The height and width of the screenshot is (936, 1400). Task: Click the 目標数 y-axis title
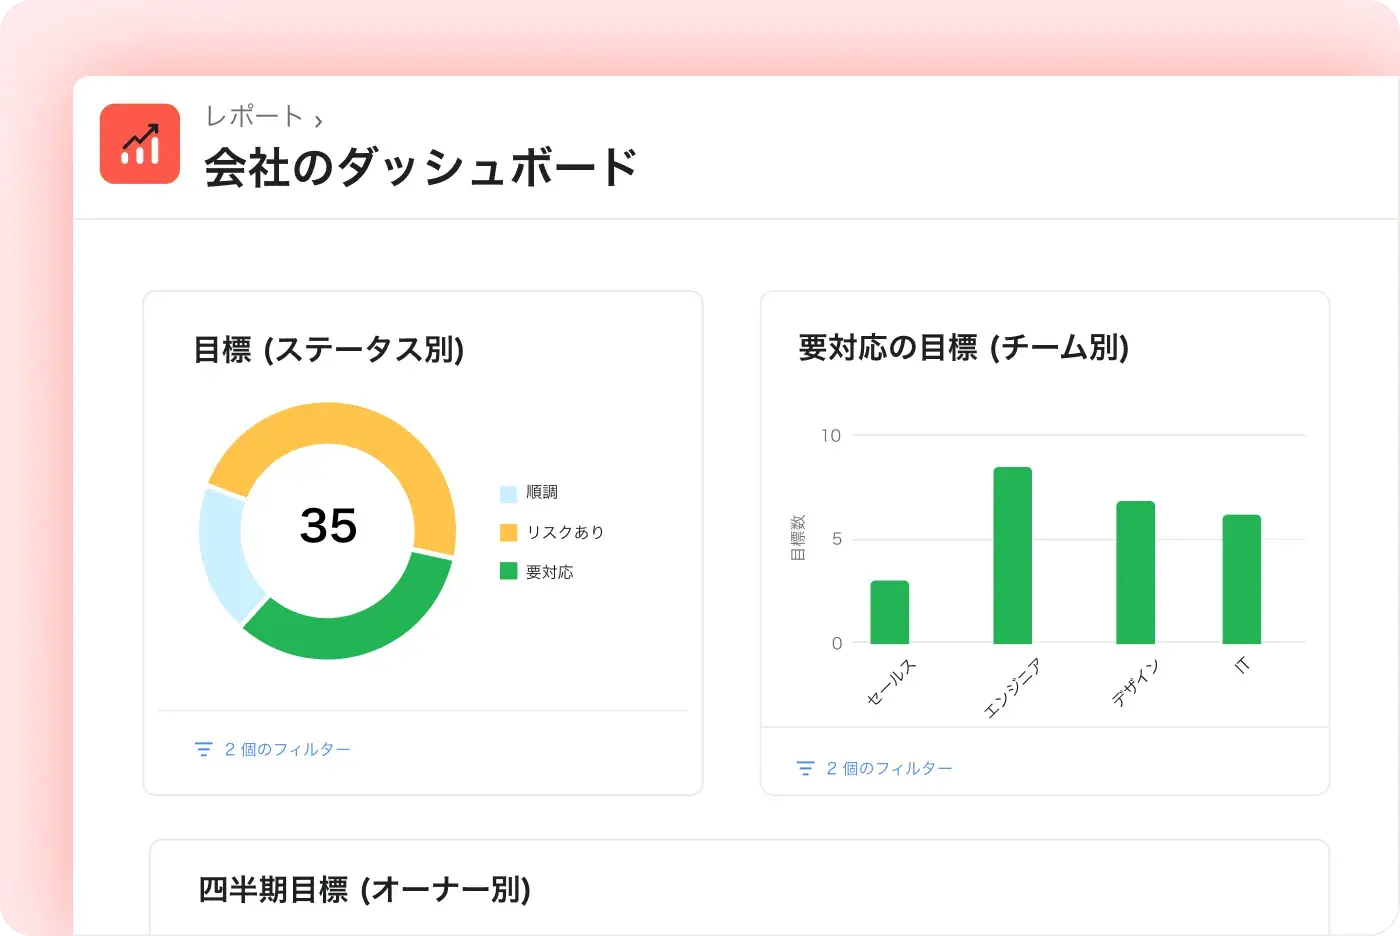[798, 538]
